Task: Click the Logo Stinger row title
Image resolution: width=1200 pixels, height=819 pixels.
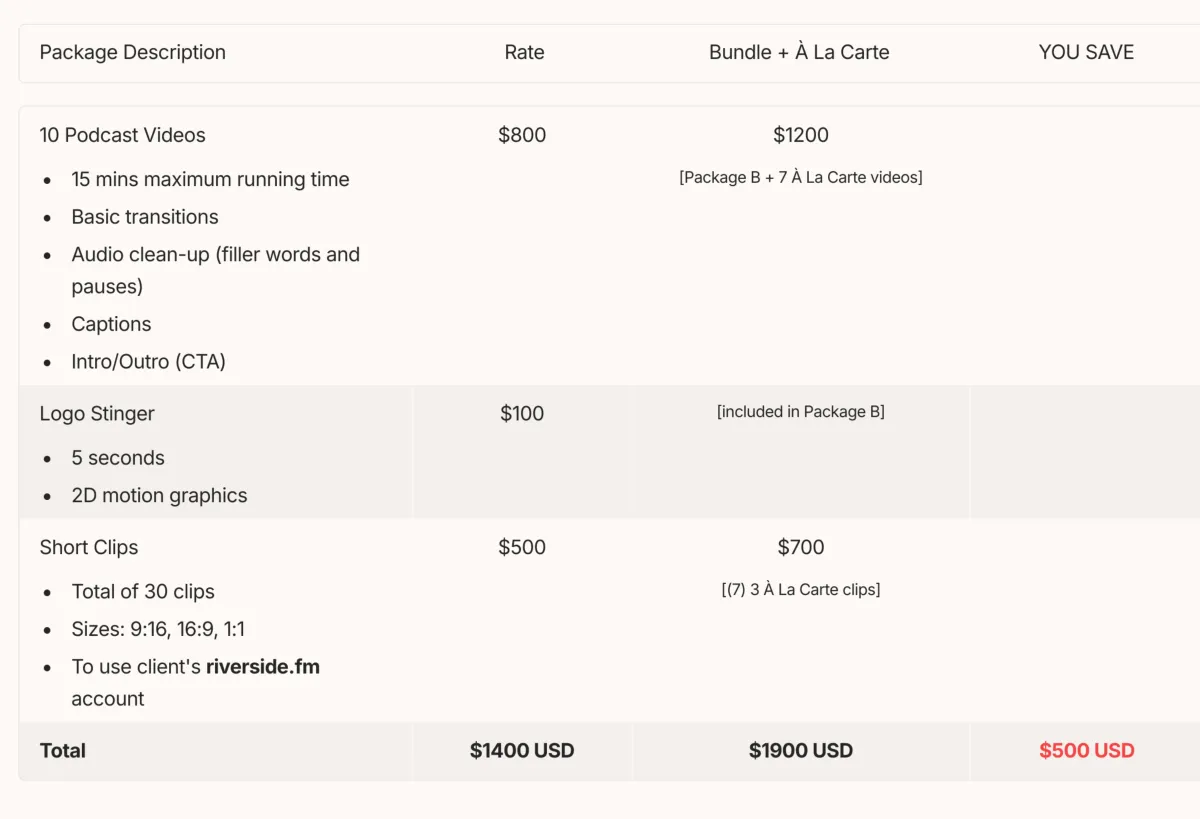Action: pos(97,413)
